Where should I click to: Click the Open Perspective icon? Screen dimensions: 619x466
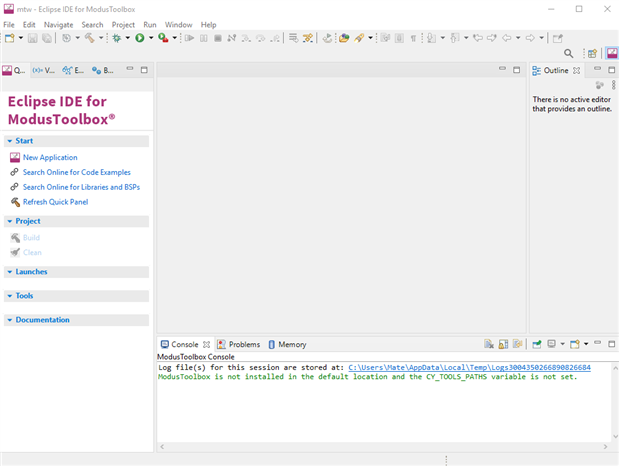tap(592, 53)
